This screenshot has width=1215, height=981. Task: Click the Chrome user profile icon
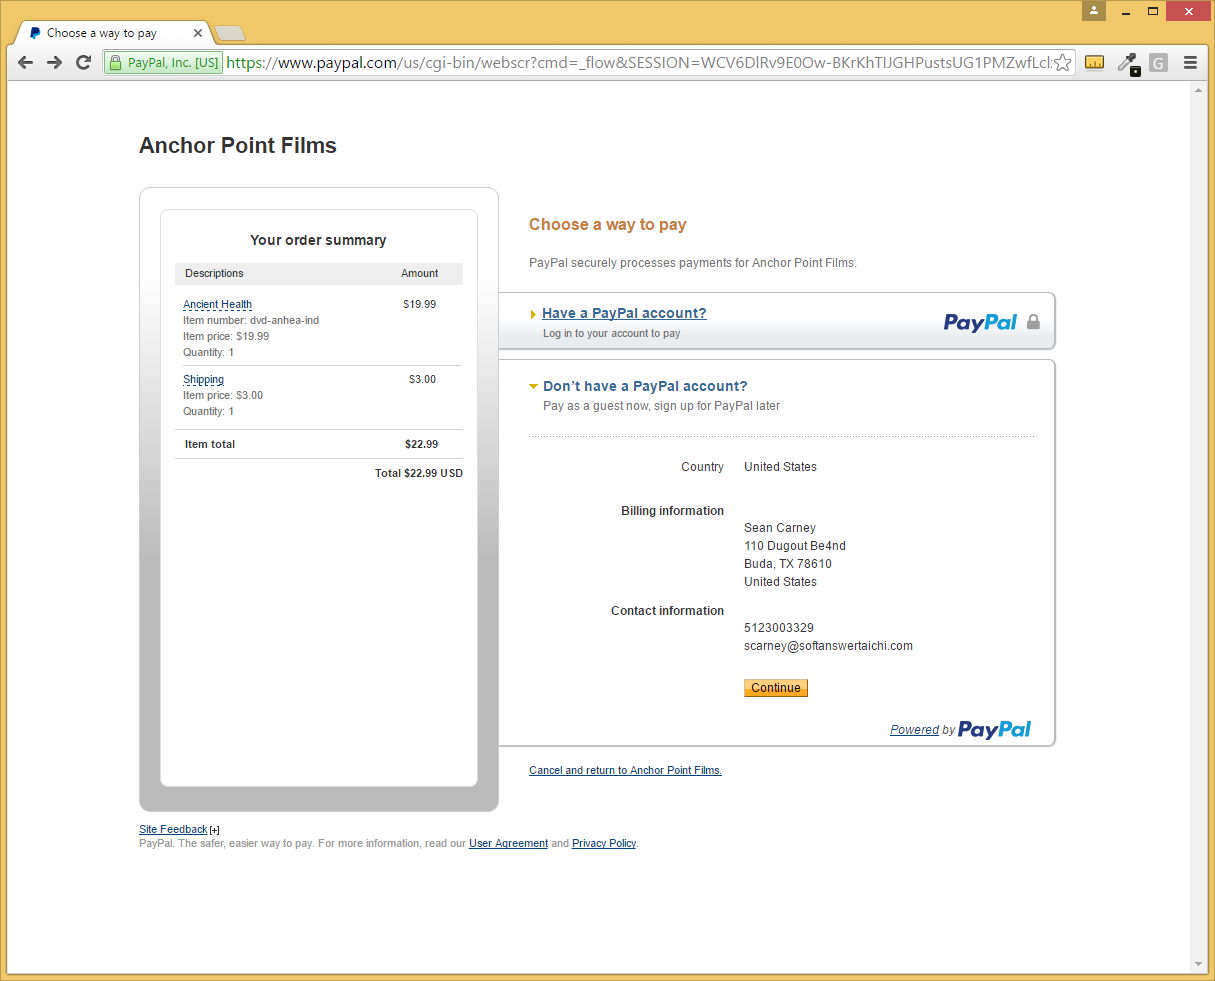(1094, 11)
